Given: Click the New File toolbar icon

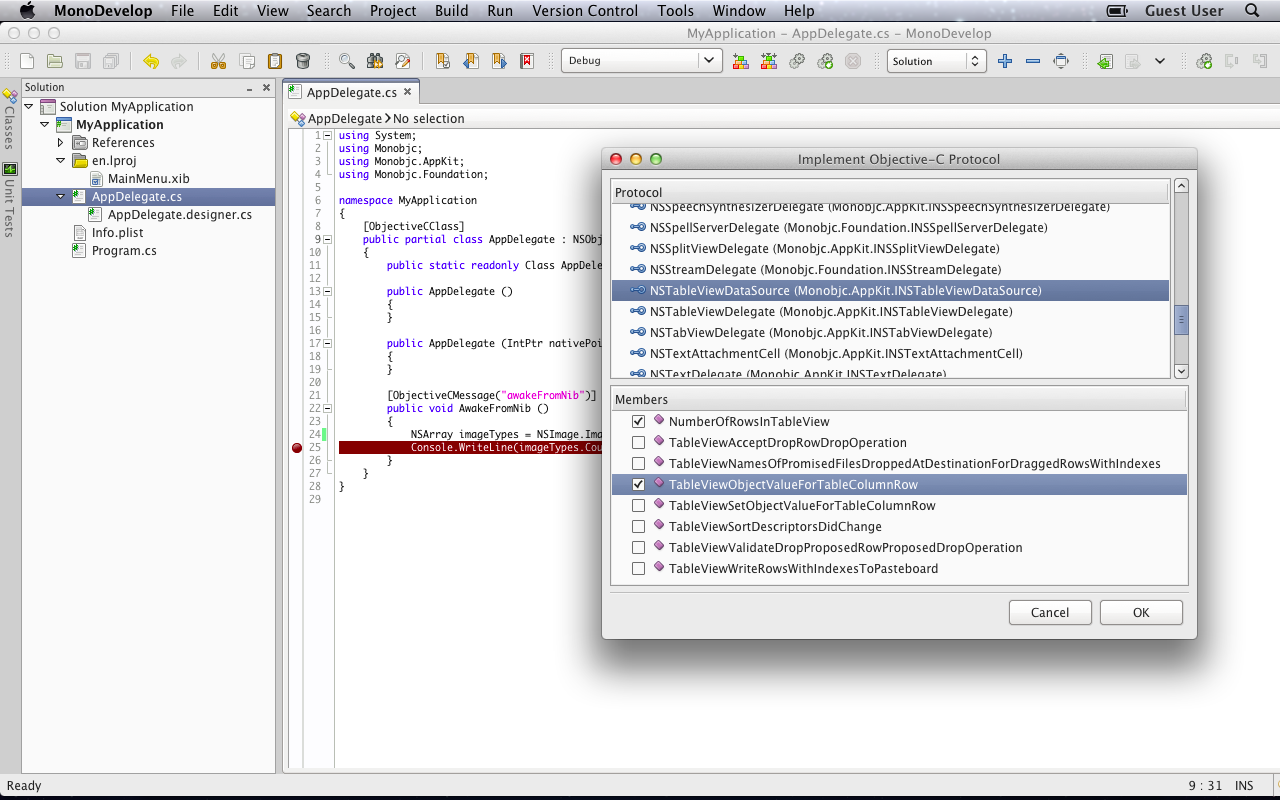Looking at the screenshot, I should click(x=27, y=61).
